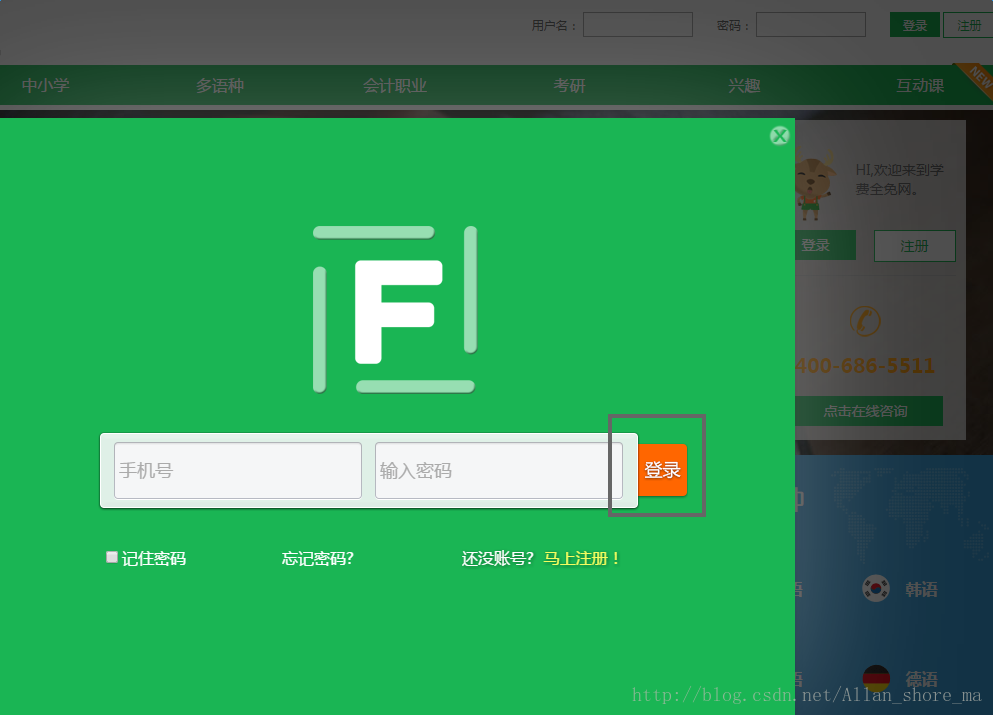Open the 德语 language link
The width and height of the screenshot is (993, 715).
click(x=921, y=679)
